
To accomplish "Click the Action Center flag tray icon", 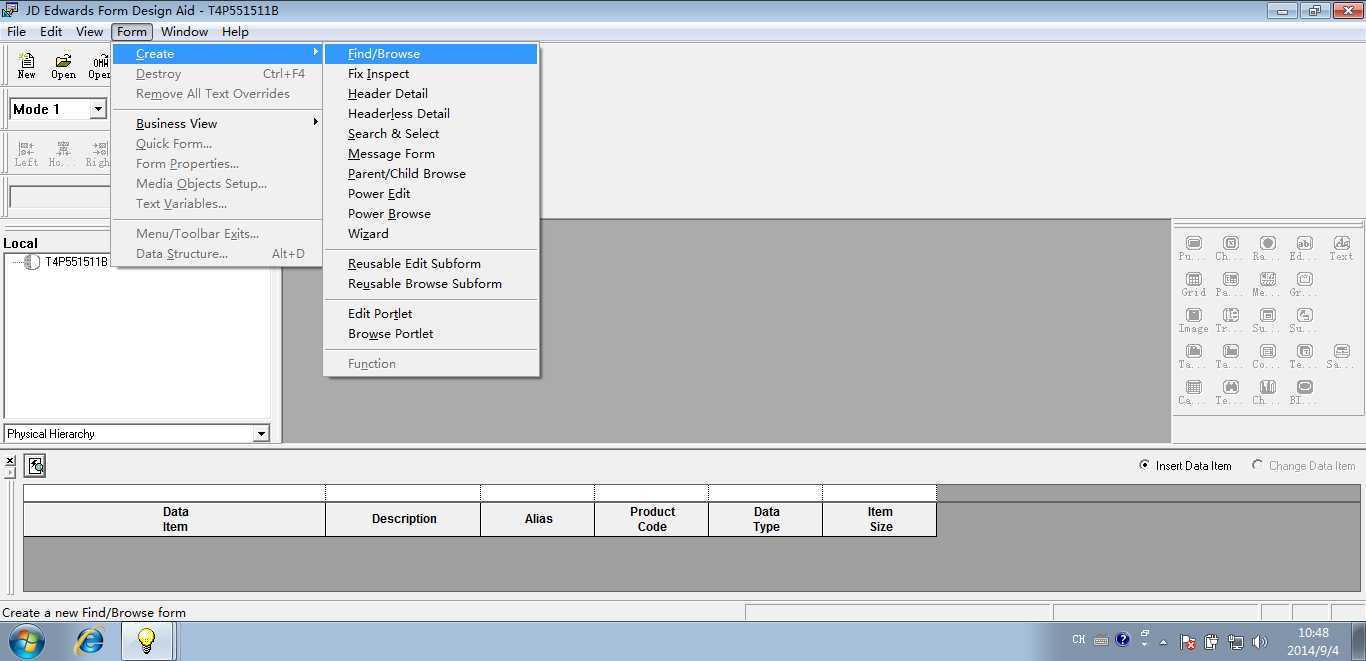I will (x=1187, y=642).
